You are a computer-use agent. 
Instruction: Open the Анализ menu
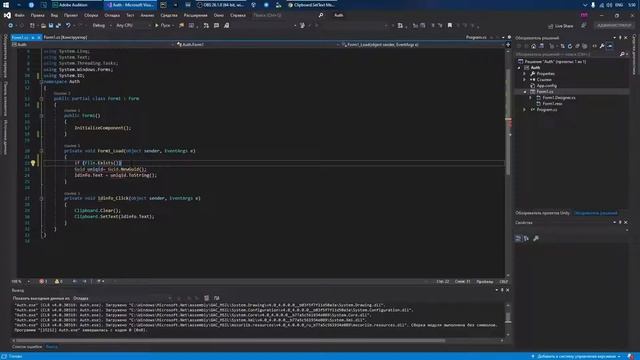tap(147, 15)
